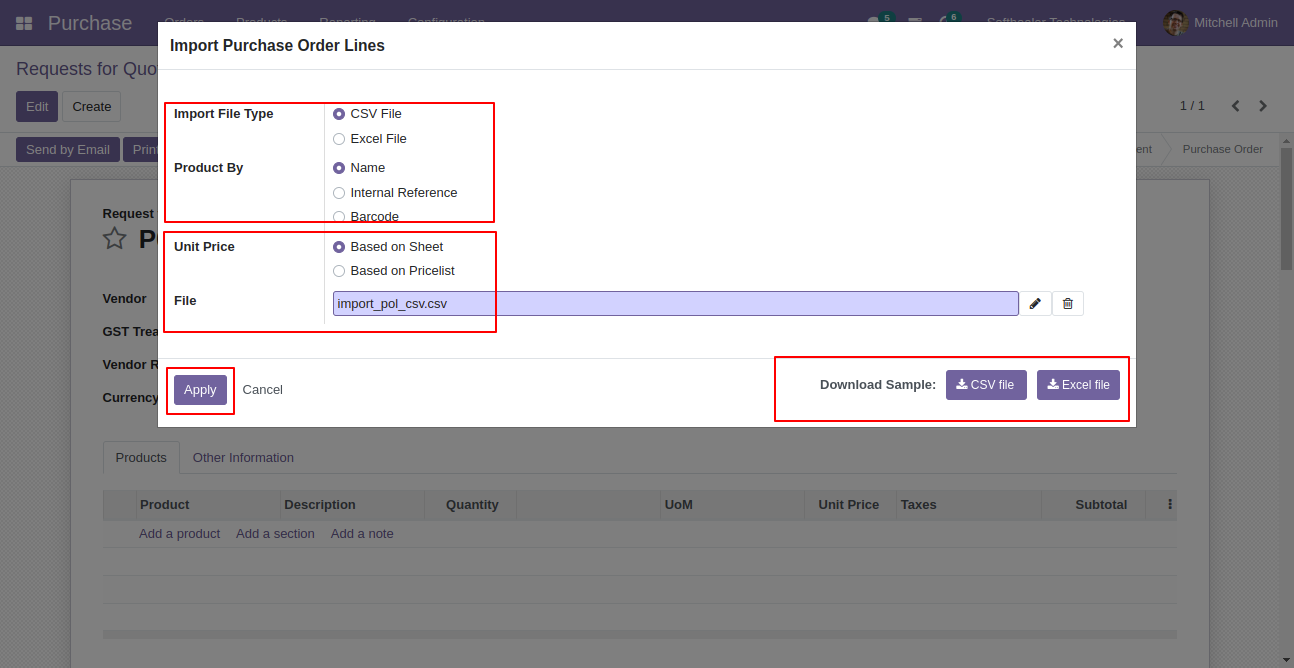This screenshot has width=1294, height=668.
Task: Click the import_pol_csv.csv file field
Action: point(676,304)
